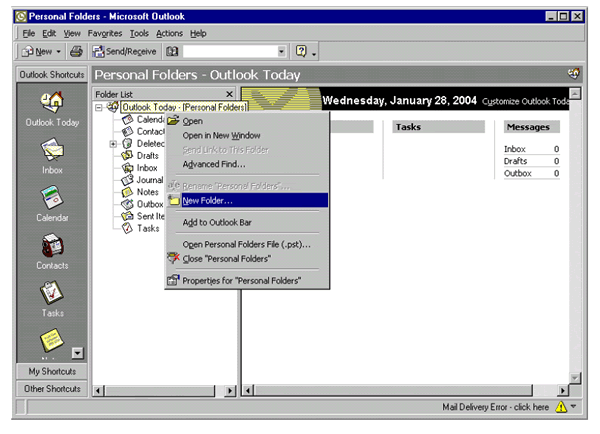This screenshot has height=434, width=600.
Task: Click Outlook Today pane scroll-up arrow
Action: [575, 93]
